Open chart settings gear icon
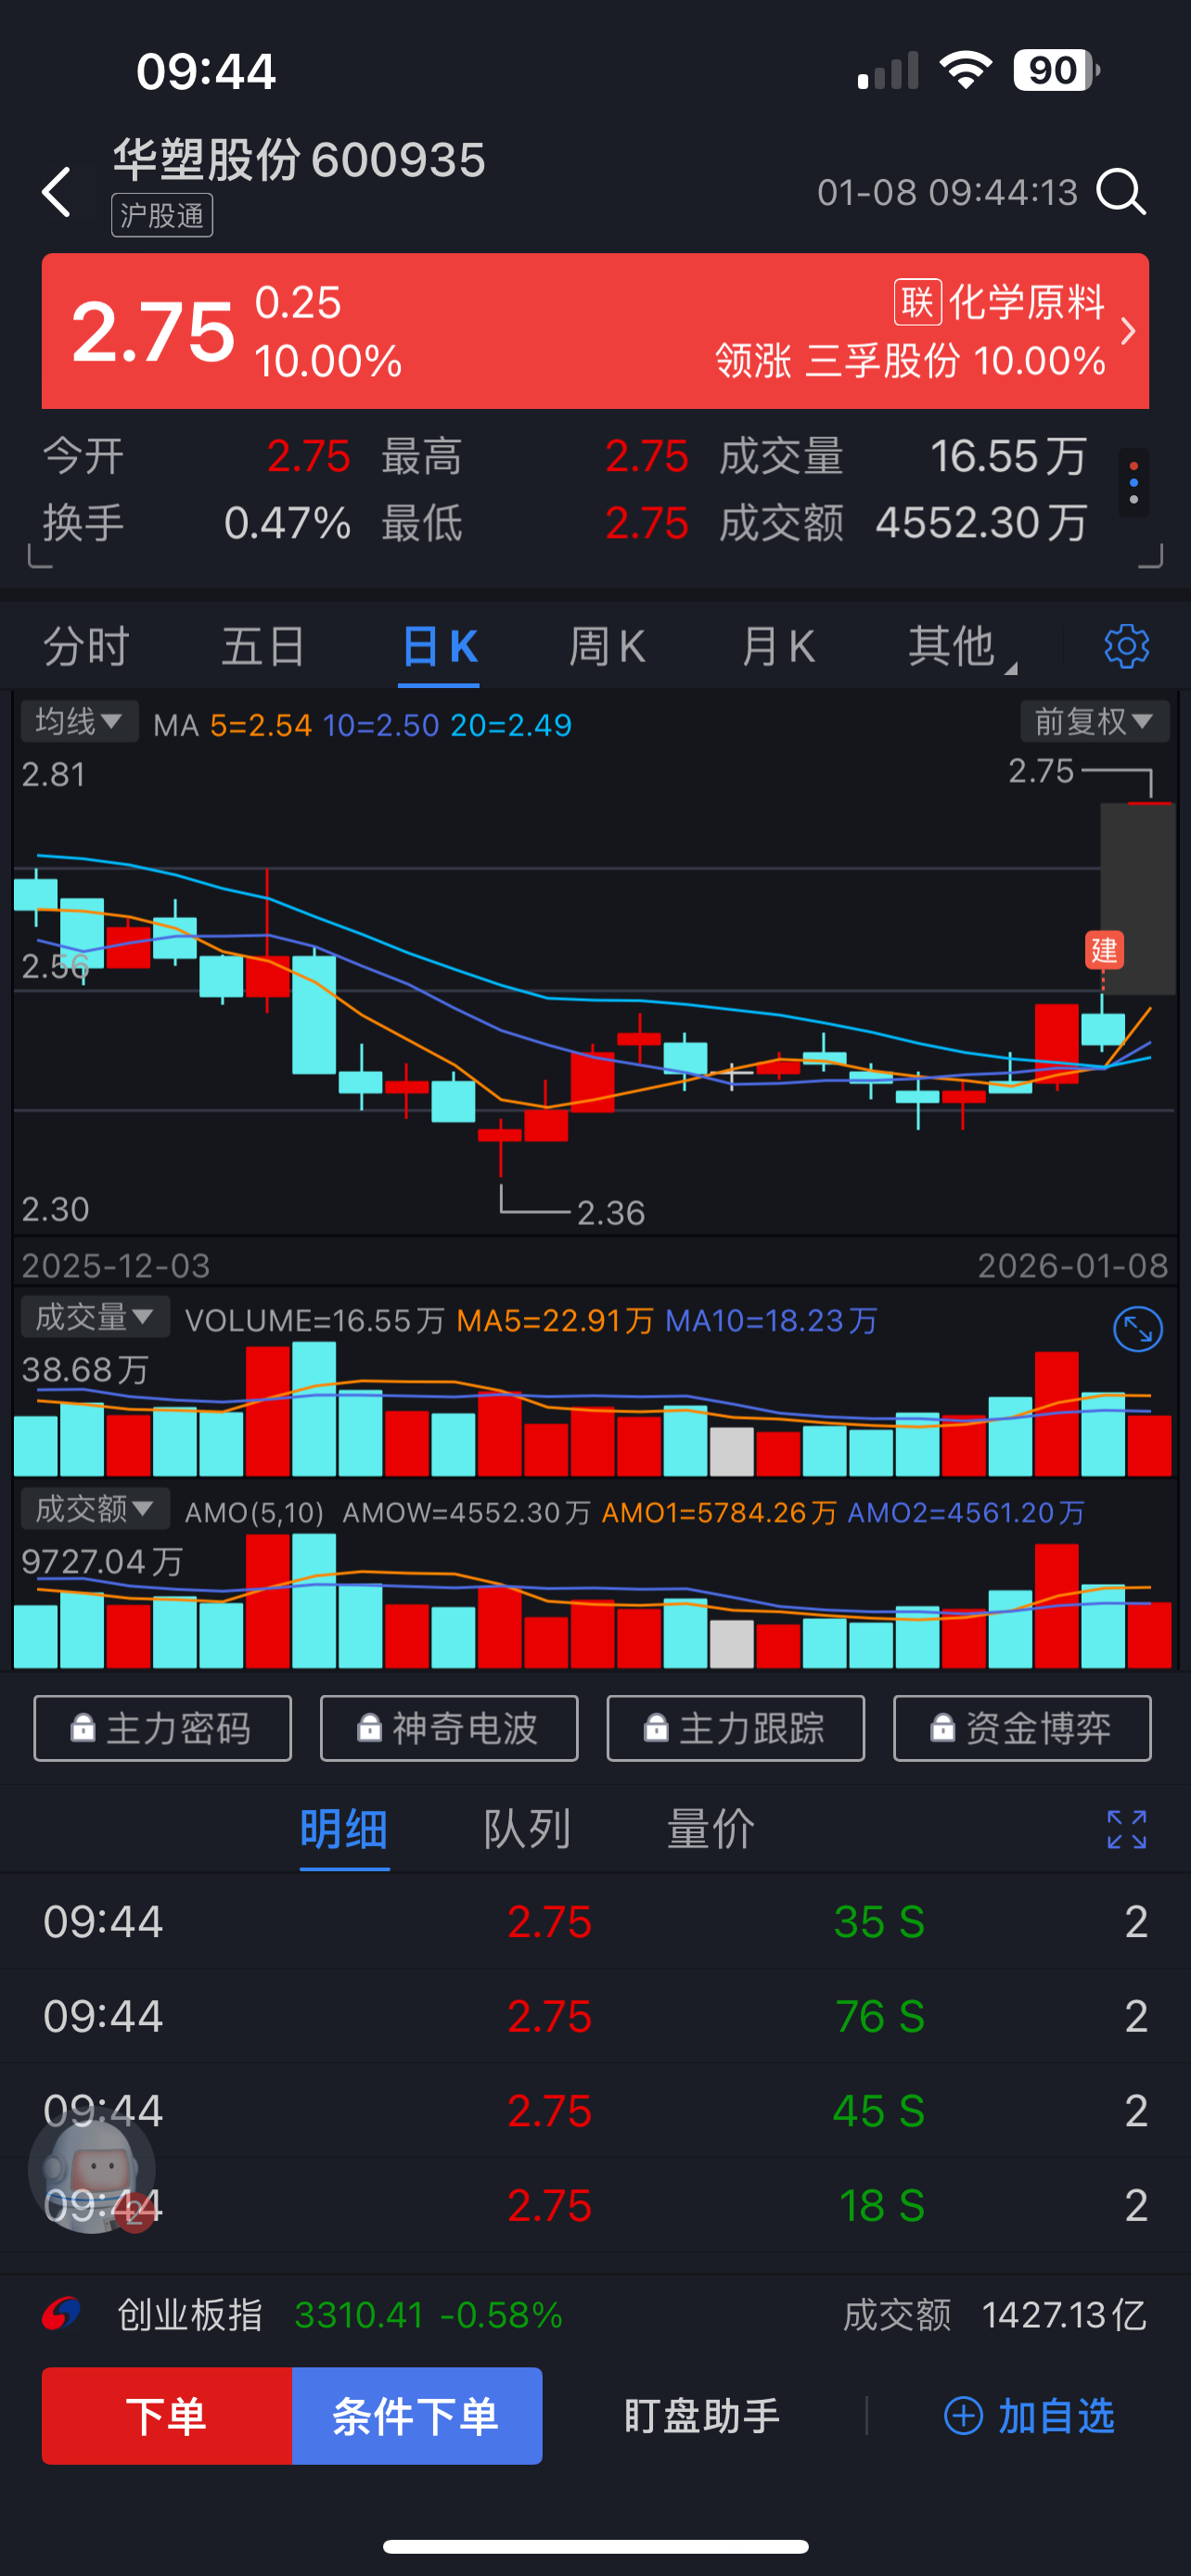This screenshot has height=2576, width=1191. (x=1126, y=646)
